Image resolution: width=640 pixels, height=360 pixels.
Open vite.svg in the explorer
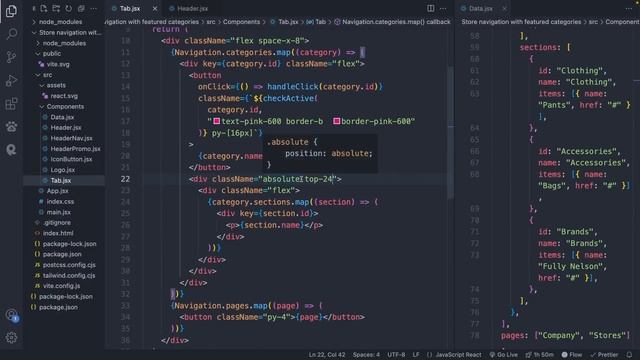tap(58, 64)
